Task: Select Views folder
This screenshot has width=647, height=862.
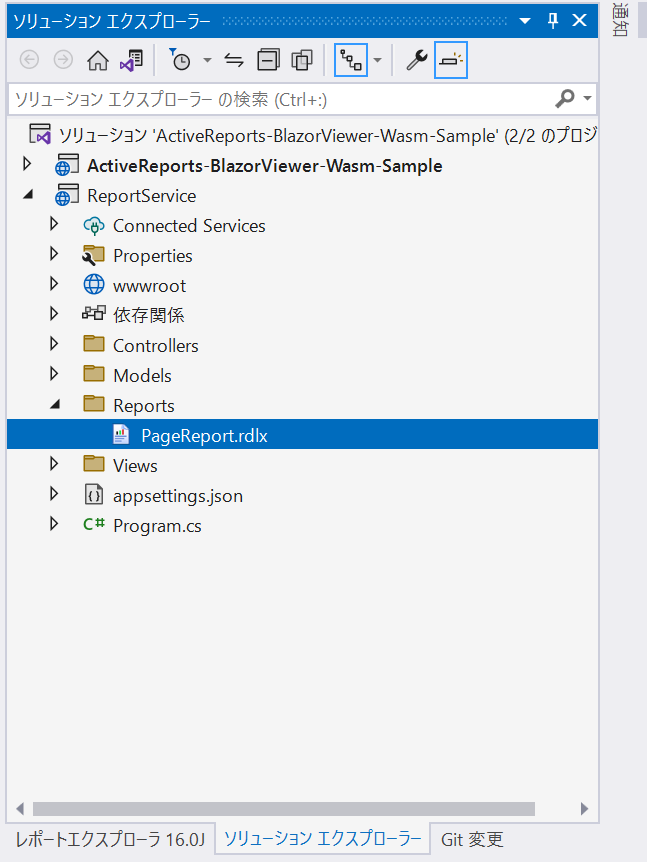Action: 135,466
